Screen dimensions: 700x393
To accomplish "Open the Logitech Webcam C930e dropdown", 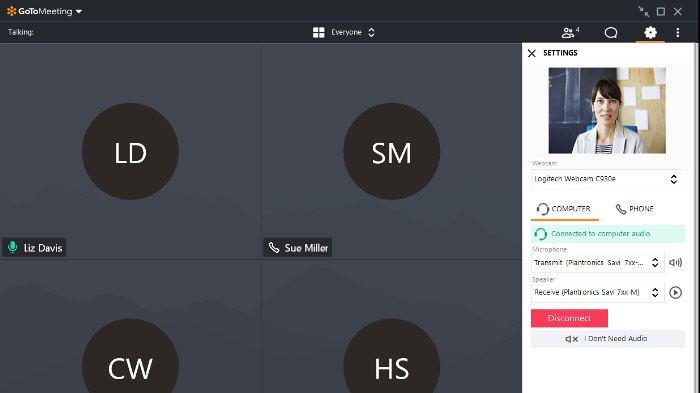I will [x=607, y=179].
